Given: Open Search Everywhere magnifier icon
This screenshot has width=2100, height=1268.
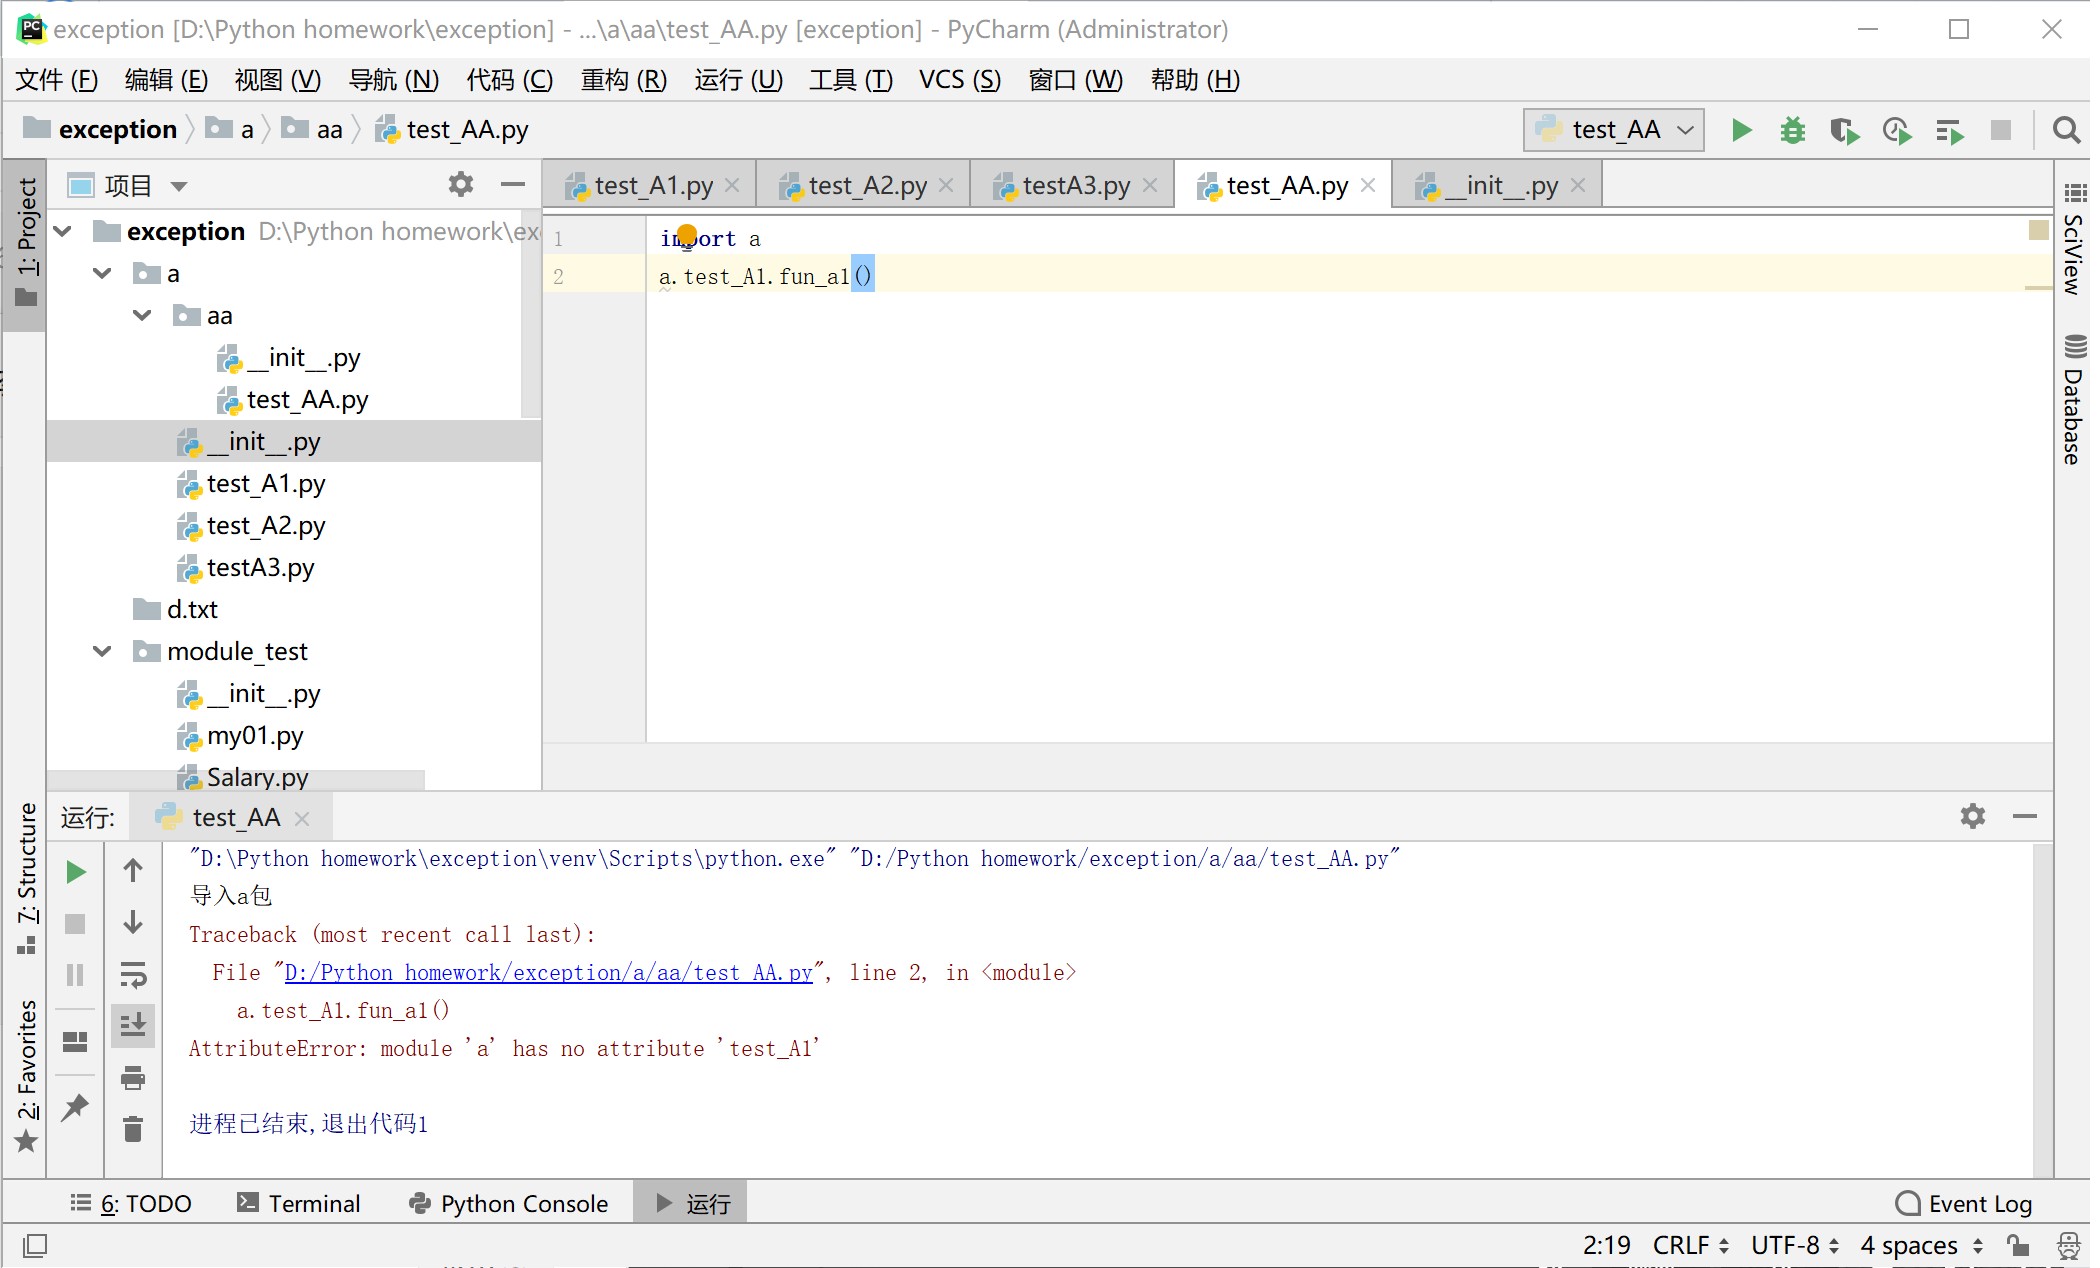Looking at the screenshot, I should point(2066,130).
